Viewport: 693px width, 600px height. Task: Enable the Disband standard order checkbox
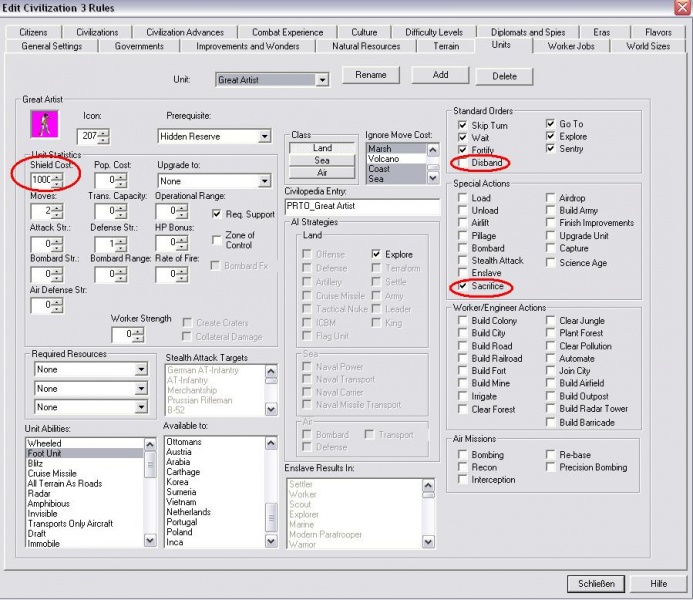pos(462,163)
